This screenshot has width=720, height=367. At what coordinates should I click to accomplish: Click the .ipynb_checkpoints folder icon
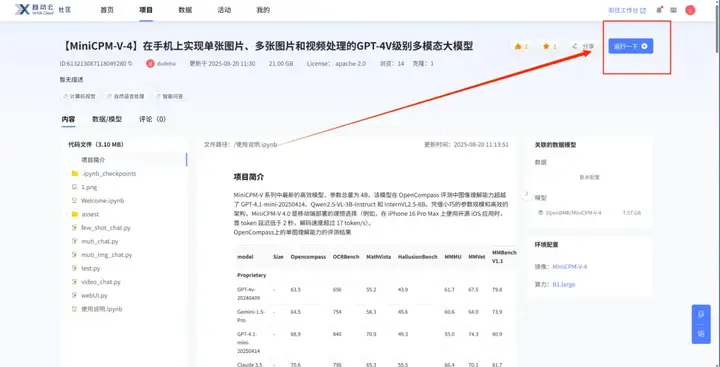[74, 174]
